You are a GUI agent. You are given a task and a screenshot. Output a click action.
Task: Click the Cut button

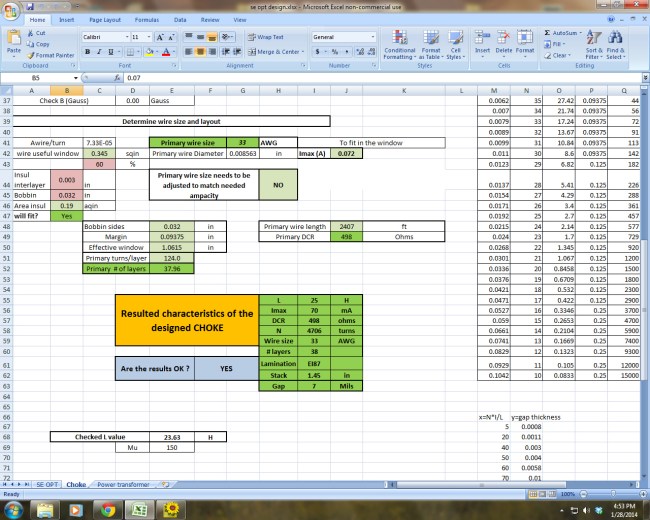click(x=39, y=33)
